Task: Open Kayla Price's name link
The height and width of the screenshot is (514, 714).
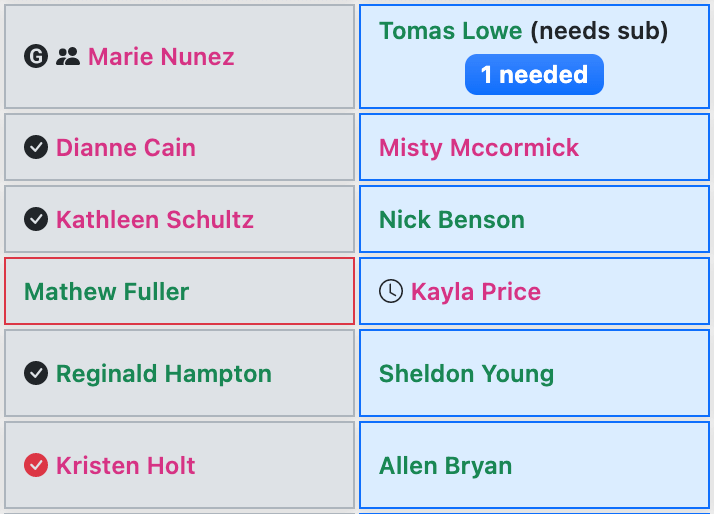Action: coord(476,292)
